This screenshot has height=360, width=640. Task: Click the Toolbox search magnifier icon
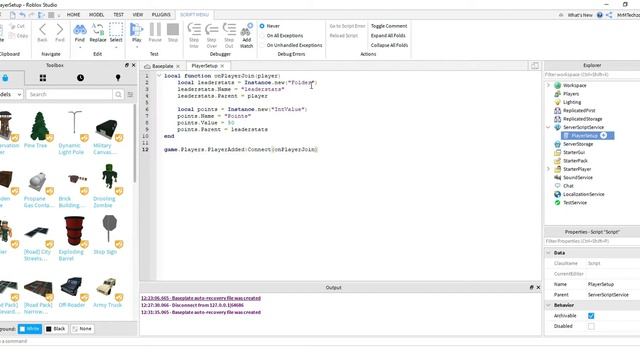coord(118,94)
